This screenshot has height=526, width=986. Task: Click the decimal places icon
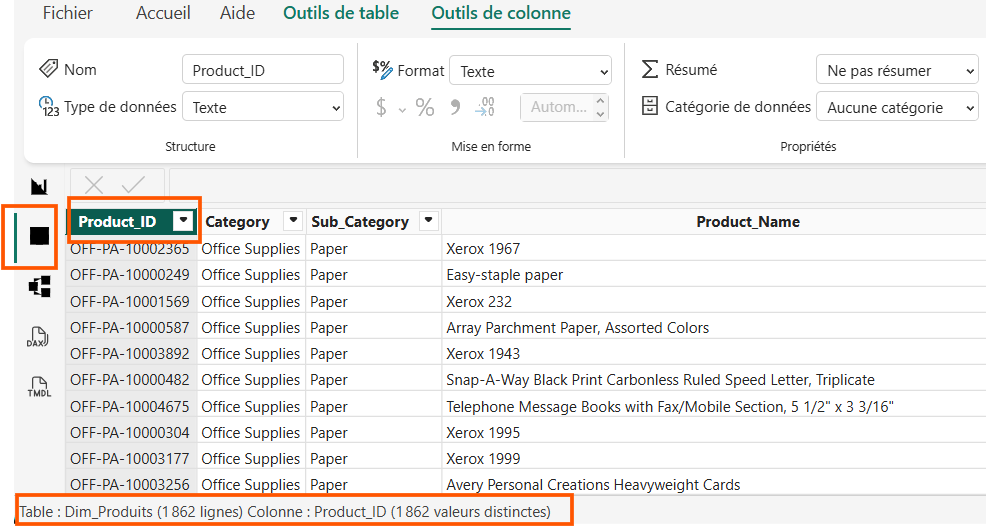(x=485, y=107)
